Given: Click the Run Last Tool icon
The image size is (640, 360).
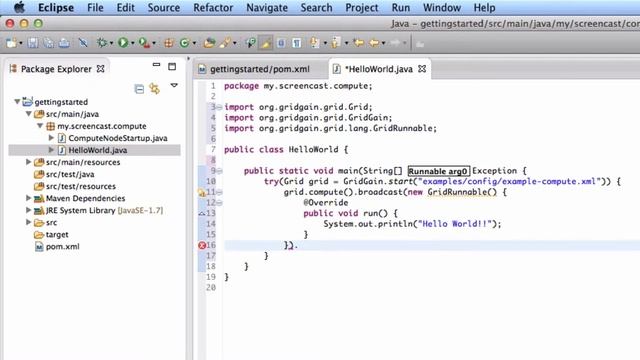Looking at the screenshot, I should coord(144,43).
